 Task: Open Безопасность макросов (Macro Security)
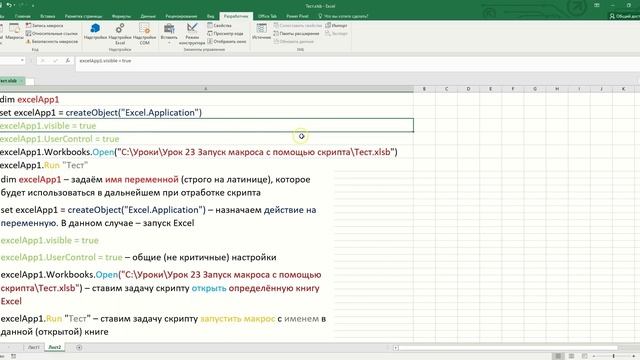[52, 41]
